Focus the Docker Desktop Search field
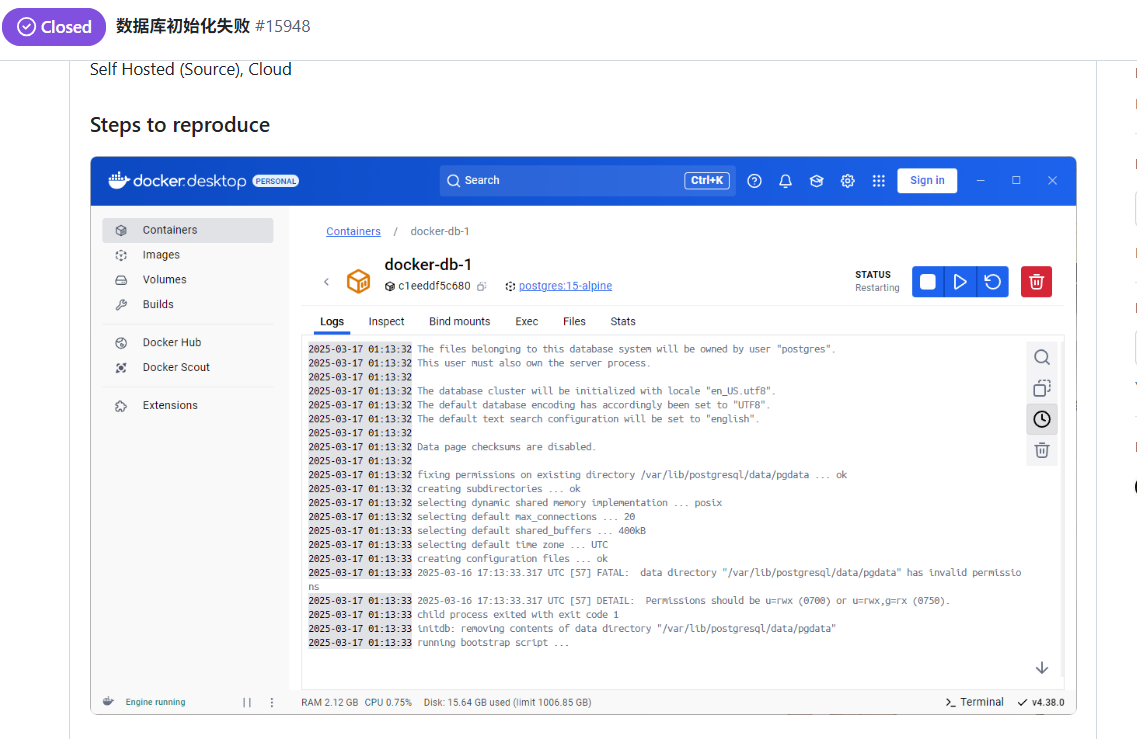Screen dimensions: 1137x739 tap(587, 181)
